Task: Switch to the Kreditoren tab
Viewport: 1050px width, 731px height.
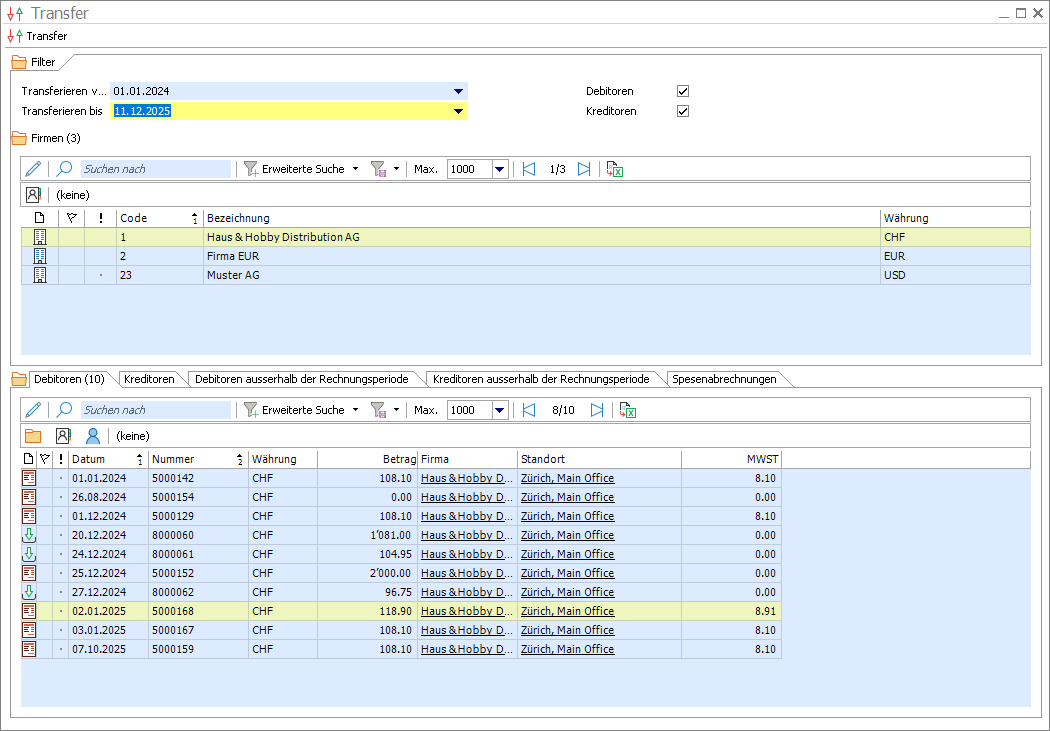Action: click(x=149, y=379)
